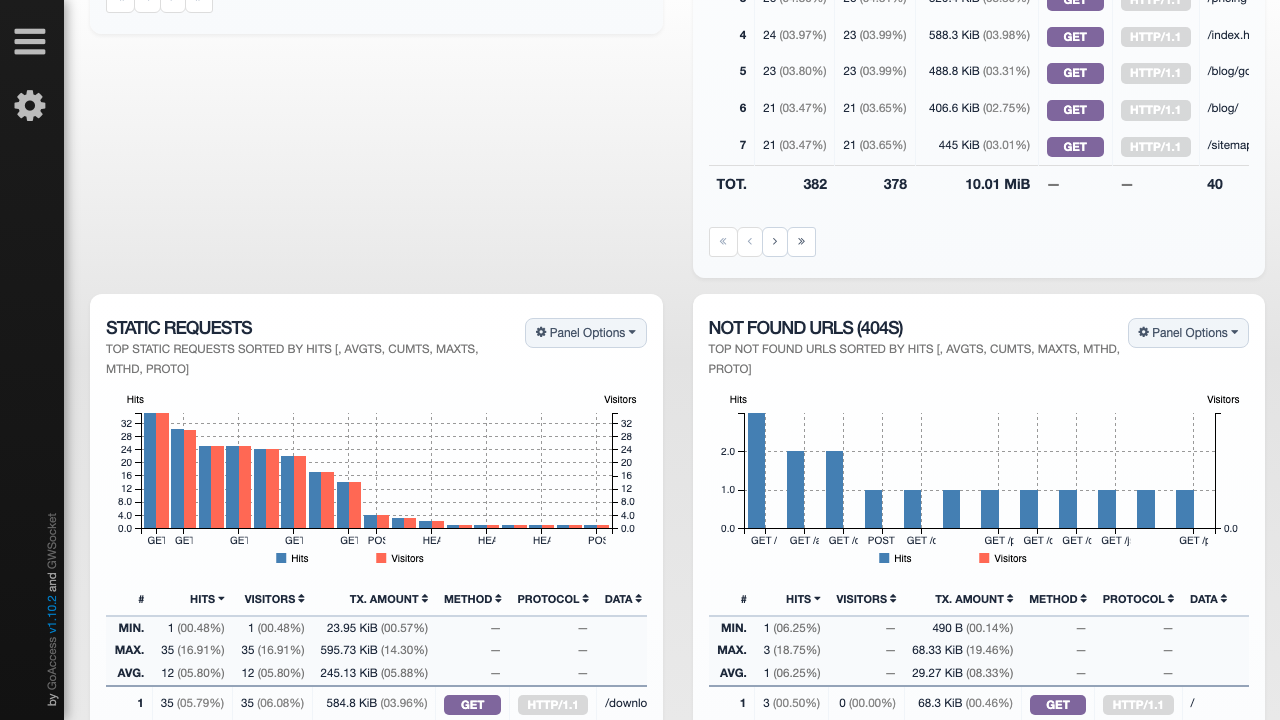The height and width of the screenshot is (720, 1280).
Task: Go to last page in requests pagination
Action: 801,242
